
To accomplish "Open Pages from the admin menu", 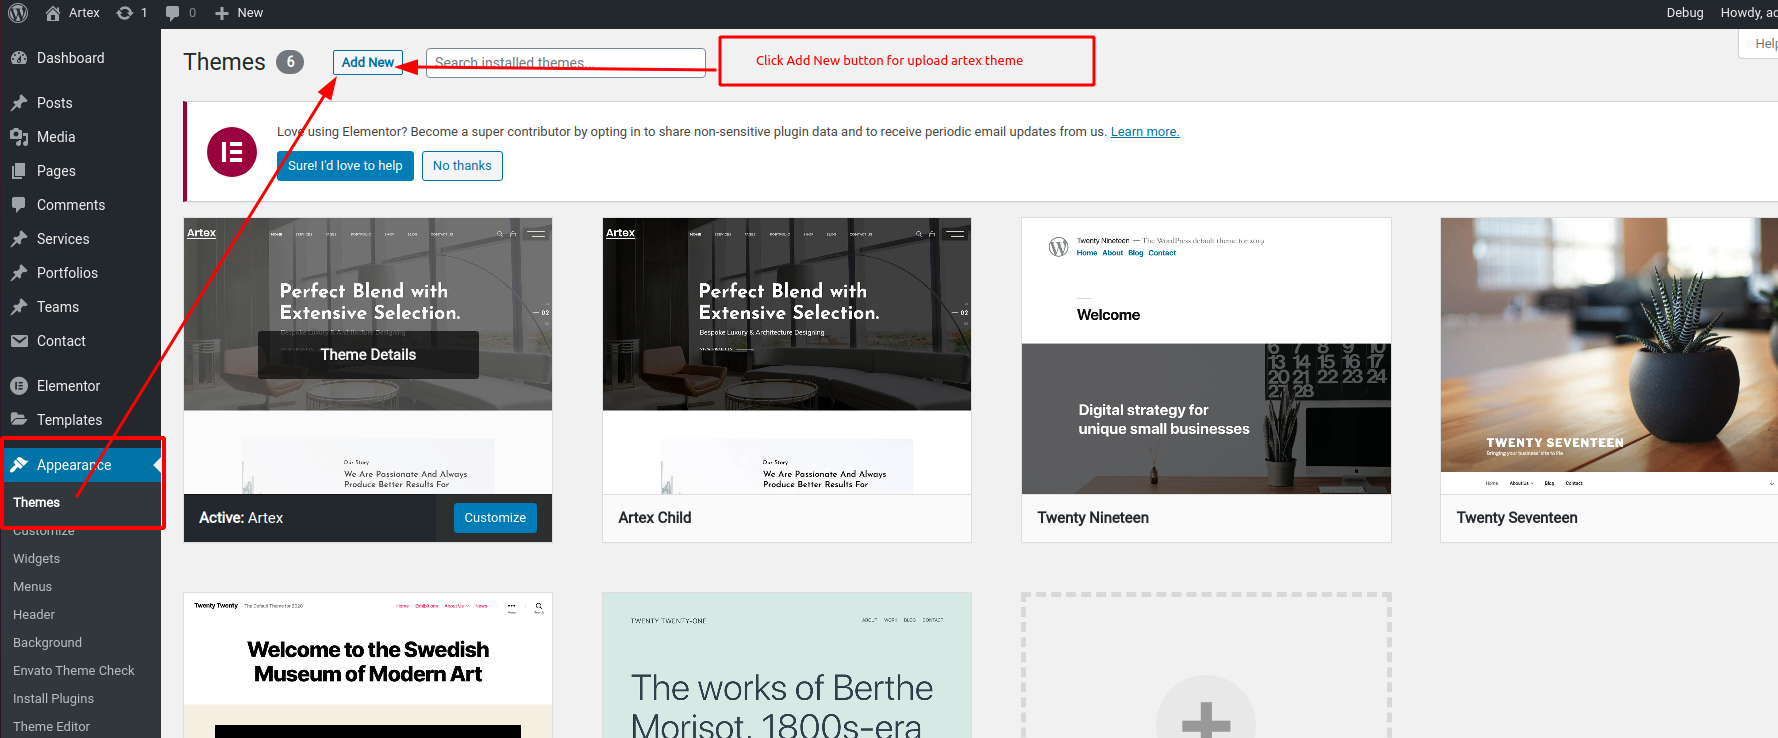I will tap(80, 171).
